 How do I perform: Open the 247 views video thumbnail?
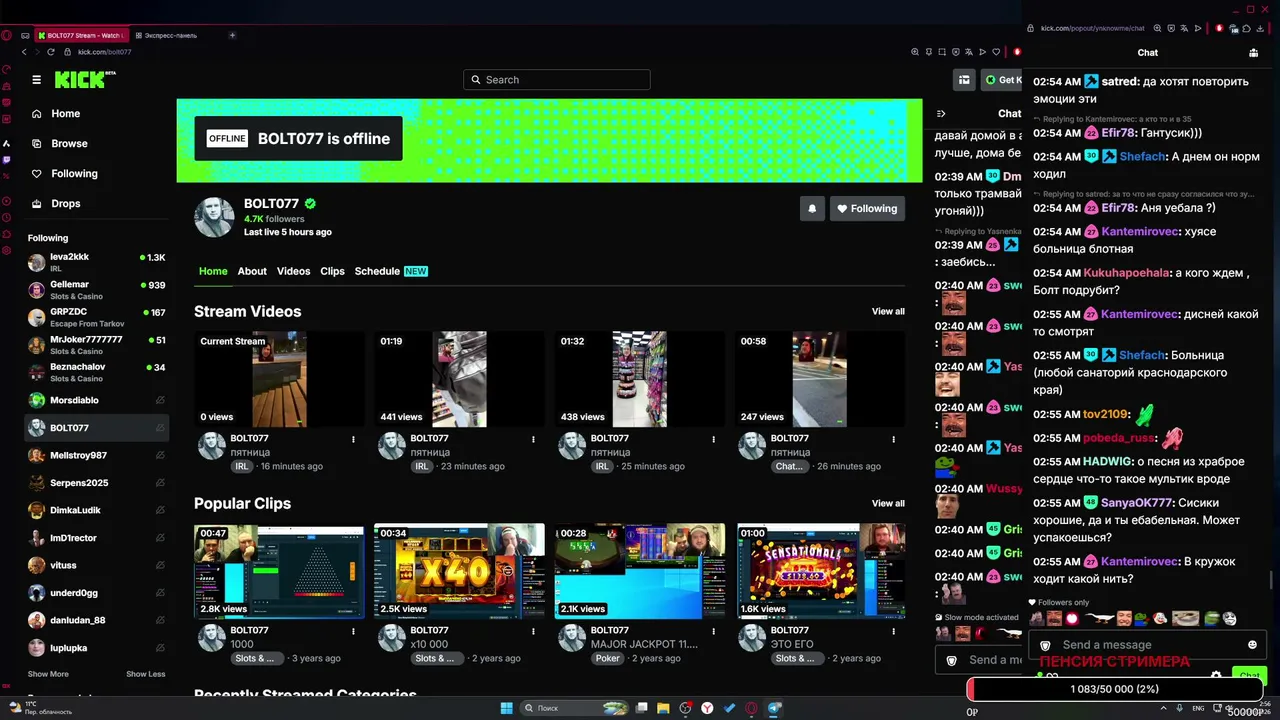point(820,379)
